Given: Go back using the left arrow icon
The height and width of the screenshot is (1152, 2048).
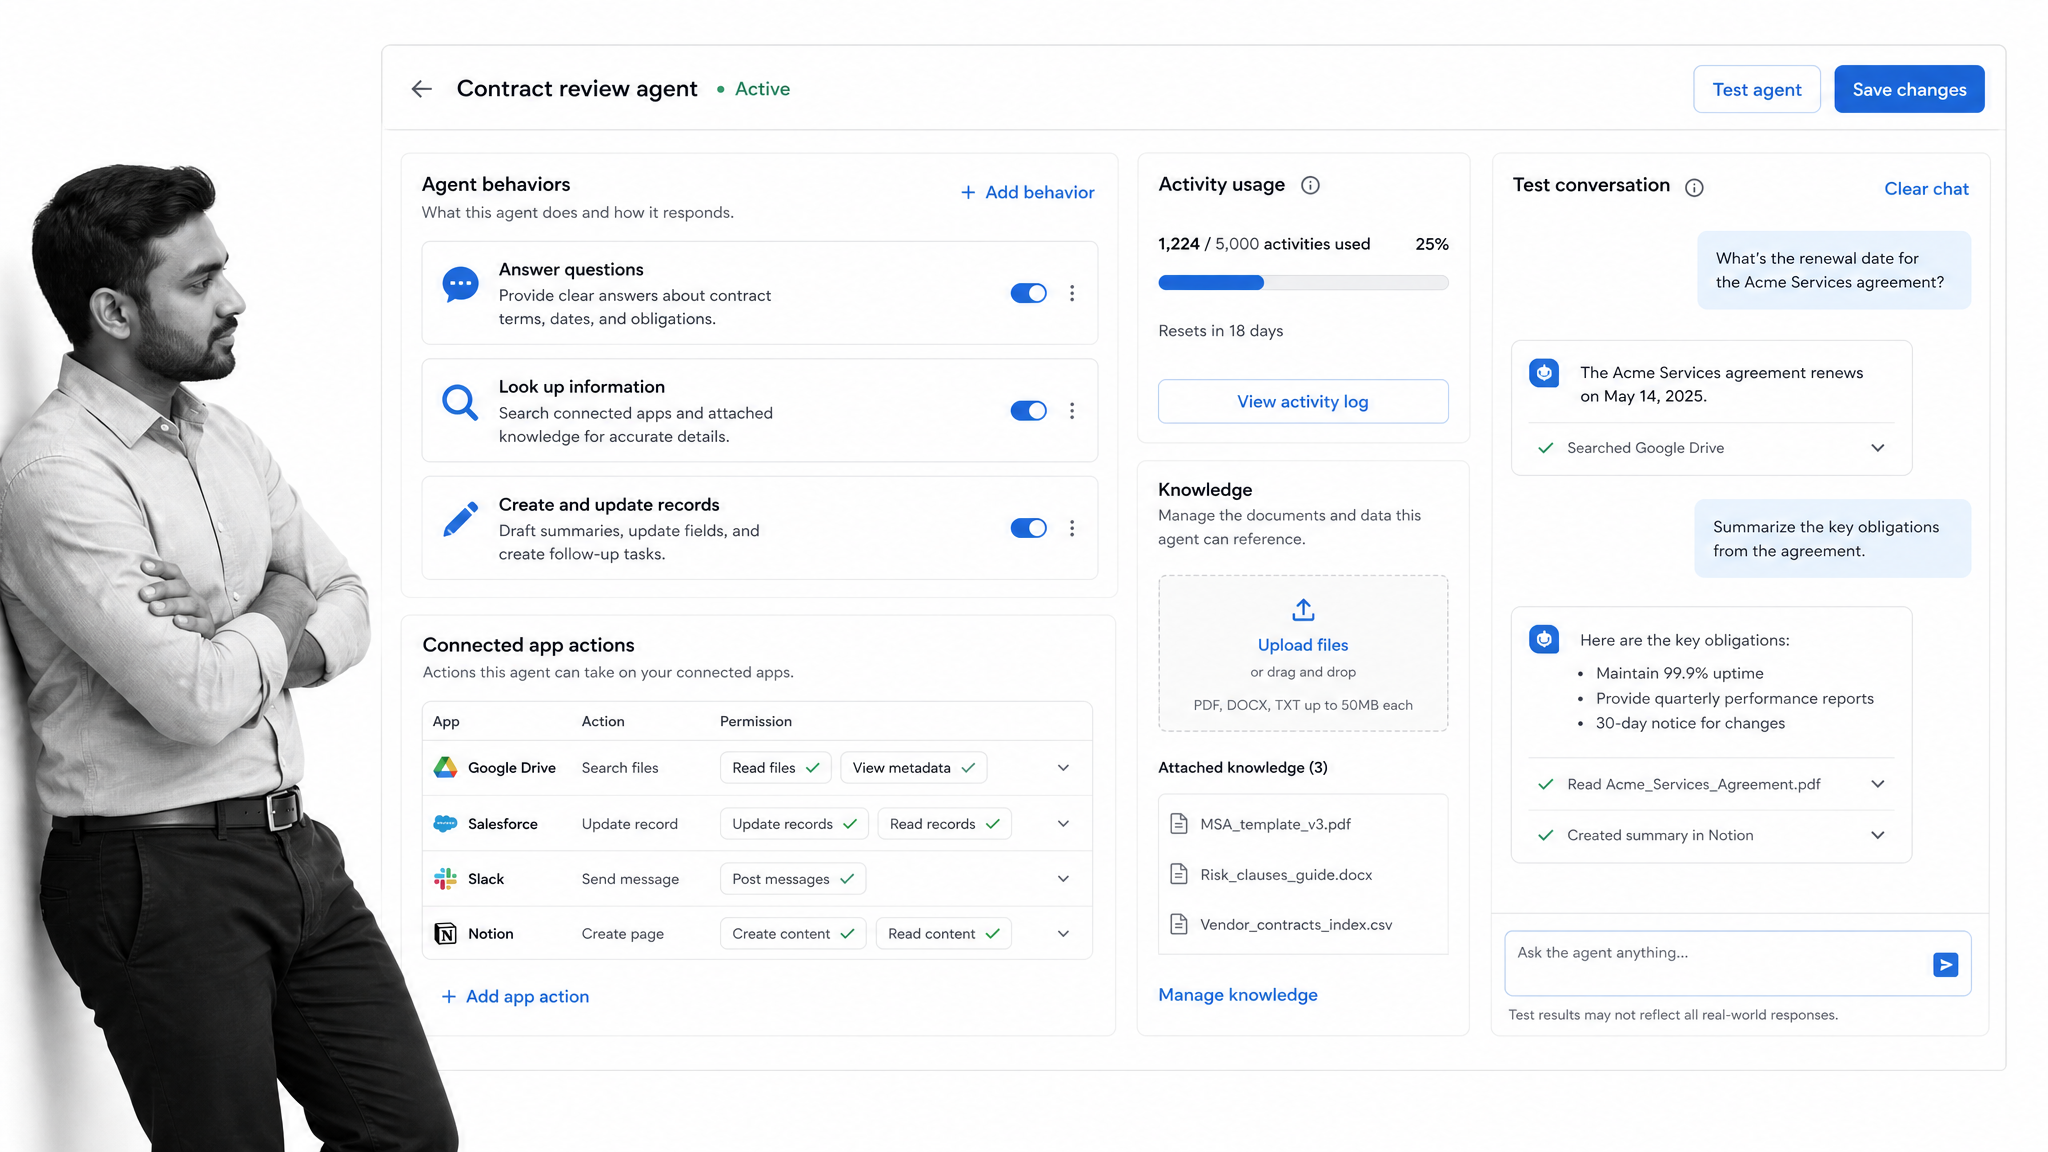Looking at the screenshot, I should [422, 89].
